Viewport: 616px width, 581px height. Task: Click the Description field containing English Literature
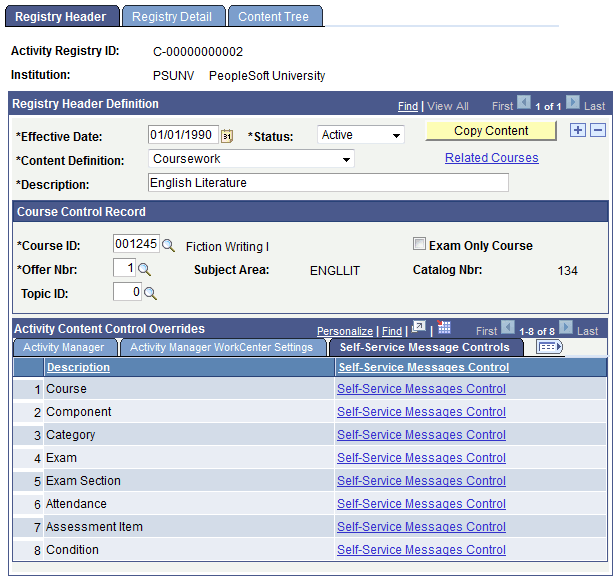click(328, 183)
